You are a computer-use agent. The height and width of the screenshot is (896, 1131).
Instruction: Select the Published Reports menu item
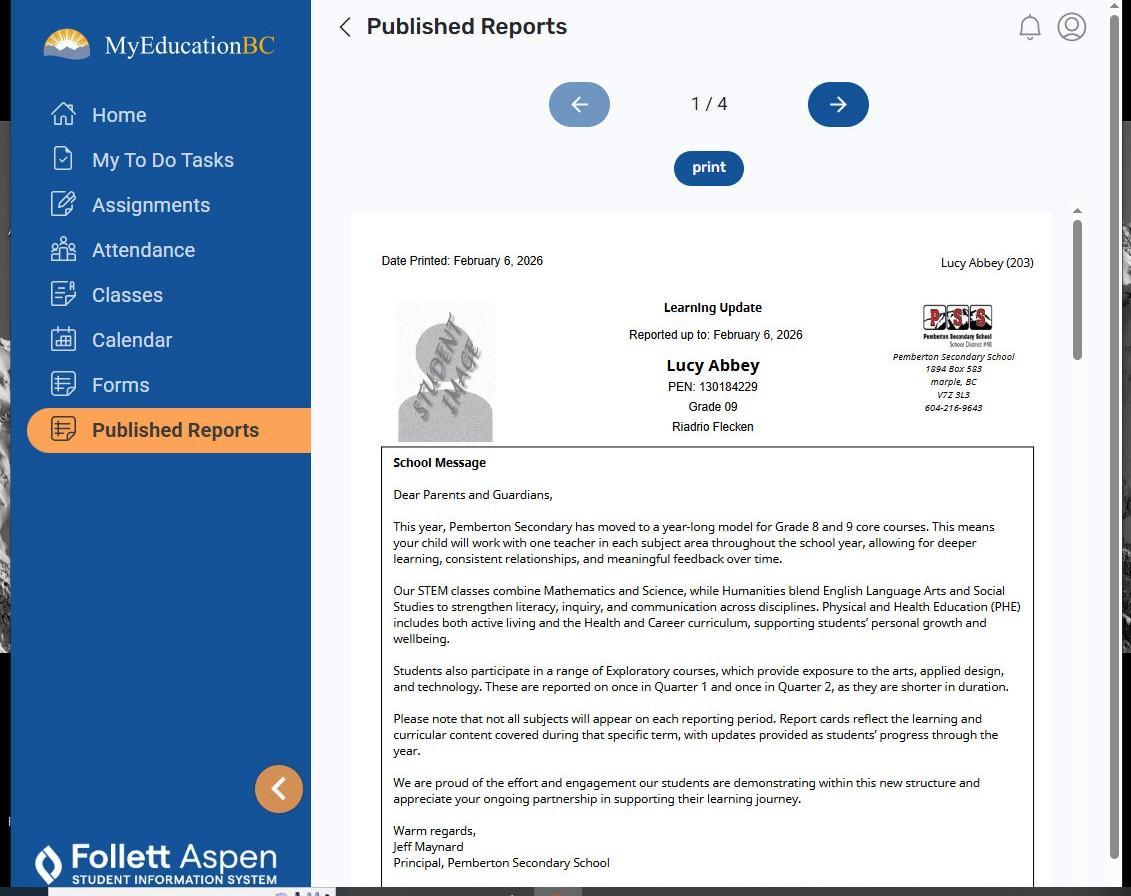pyautogui.click(x=175, y=430)
